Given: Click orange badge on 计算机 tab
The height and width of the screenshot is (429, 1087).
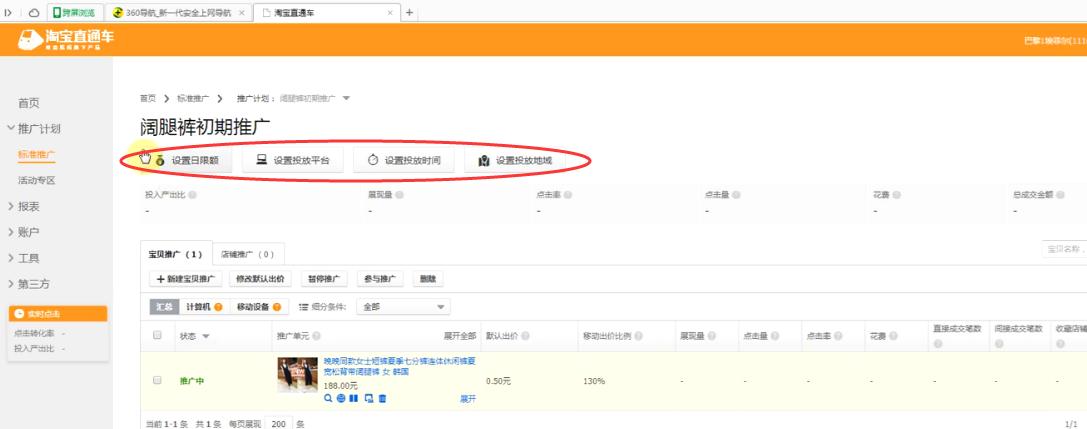Looking at the screenshot, I should 218,307.
